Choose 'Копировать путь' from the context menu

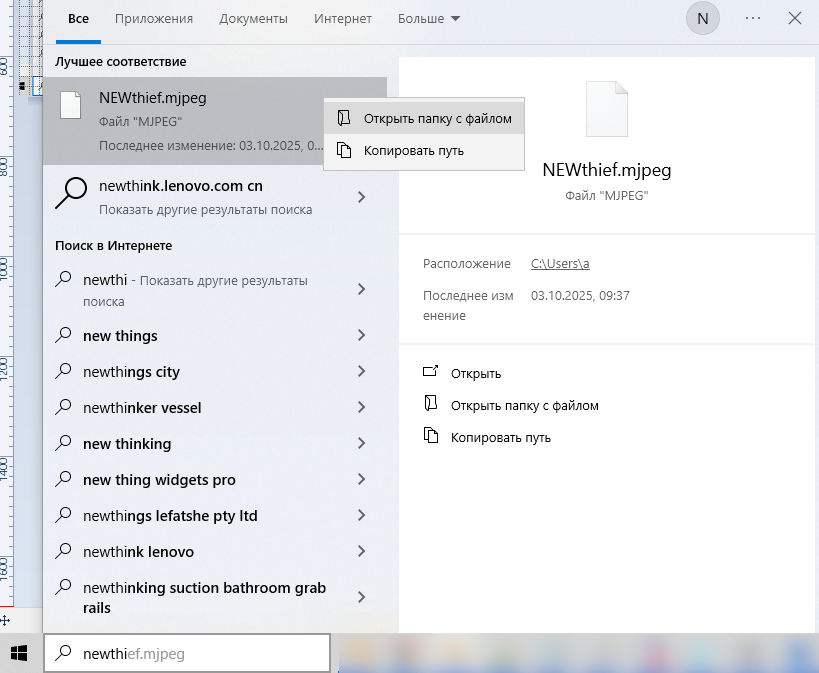(x=413, y=151)
